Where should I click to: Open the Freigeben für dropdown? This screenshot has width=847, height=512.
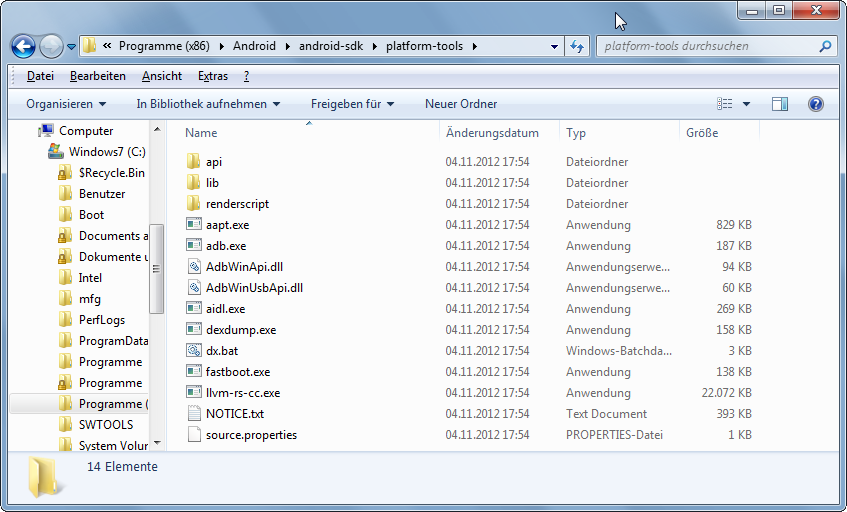coord(352,104)
